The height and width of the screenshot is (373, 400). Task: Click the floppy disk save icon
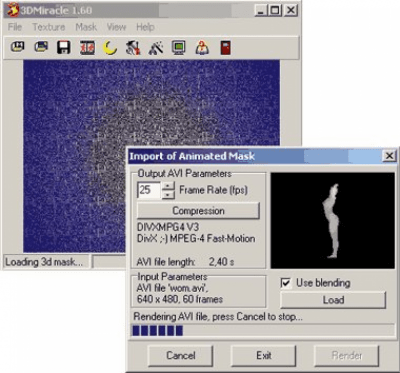[x=64, y=48]
